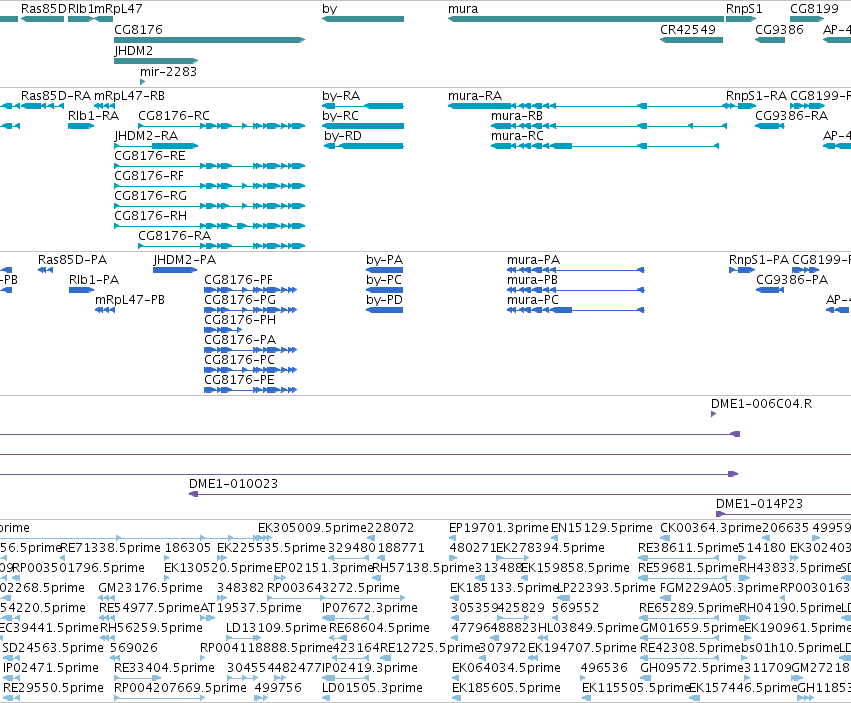Click the CG8176-RC transcript glyph

point(221,126)
